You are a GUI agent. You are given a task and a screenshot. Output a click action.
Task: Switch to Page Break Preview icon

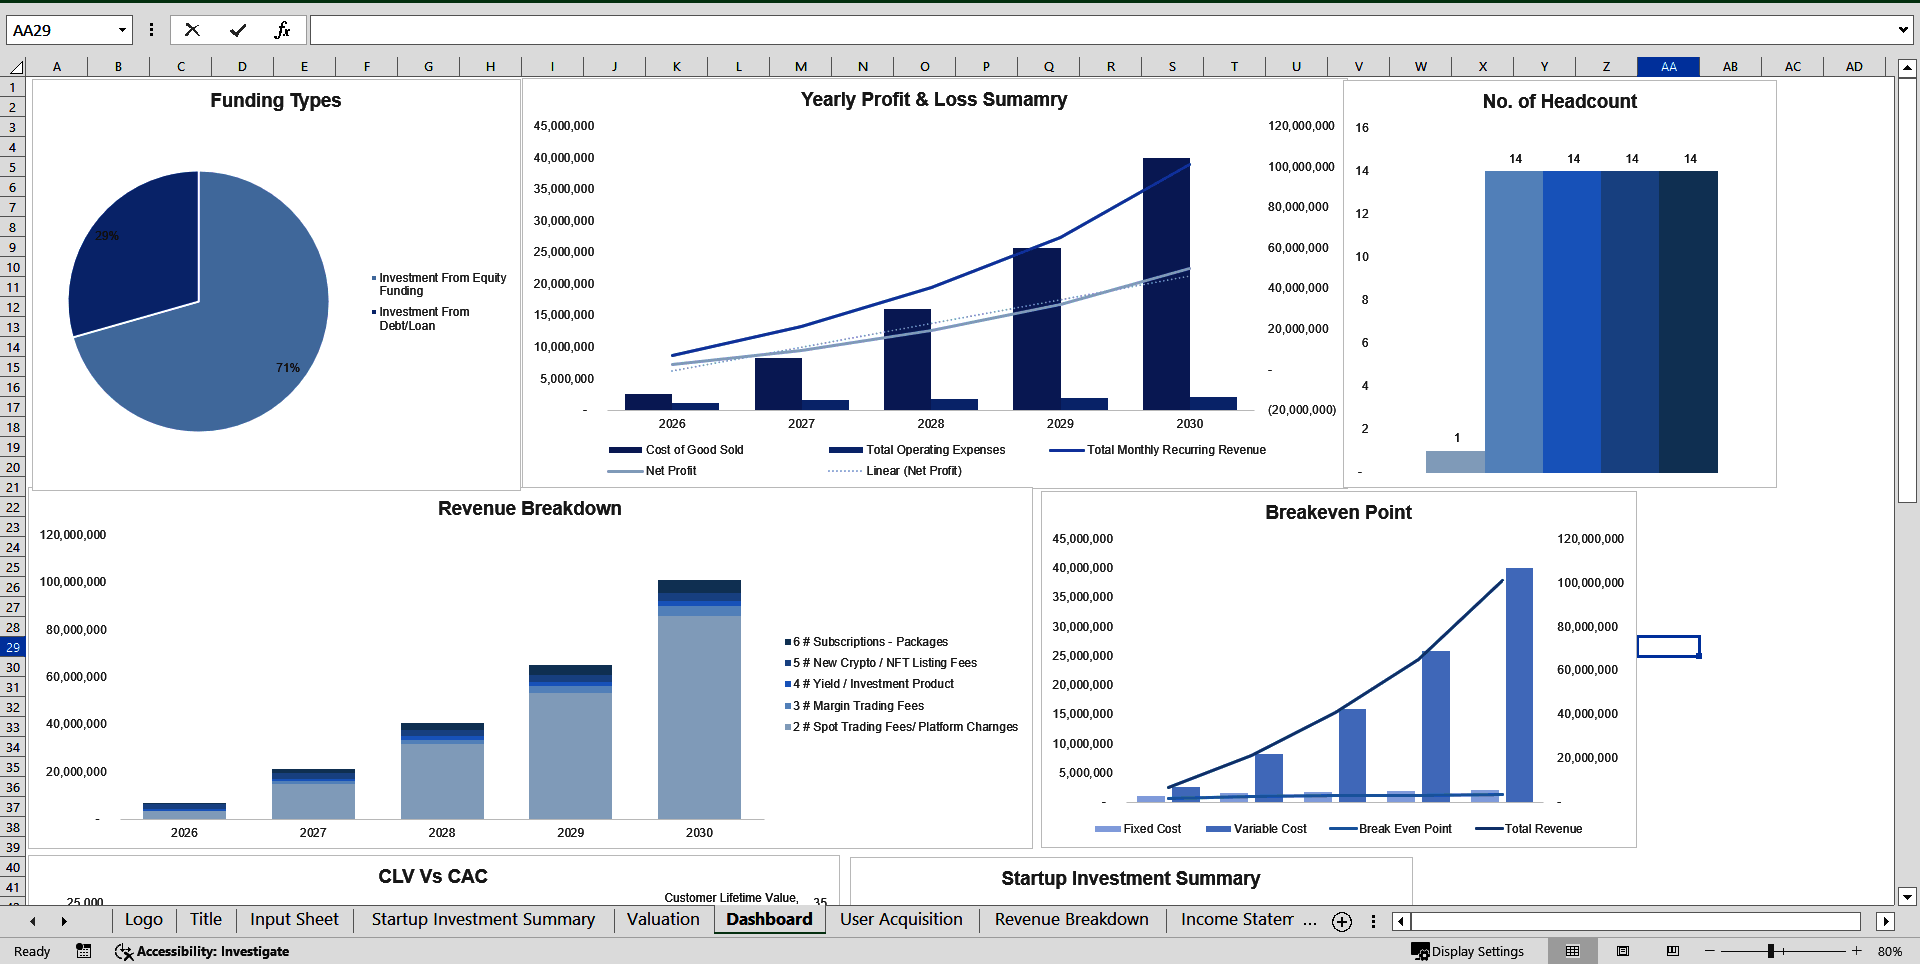pyautogui.click(x=1673, y=951)
